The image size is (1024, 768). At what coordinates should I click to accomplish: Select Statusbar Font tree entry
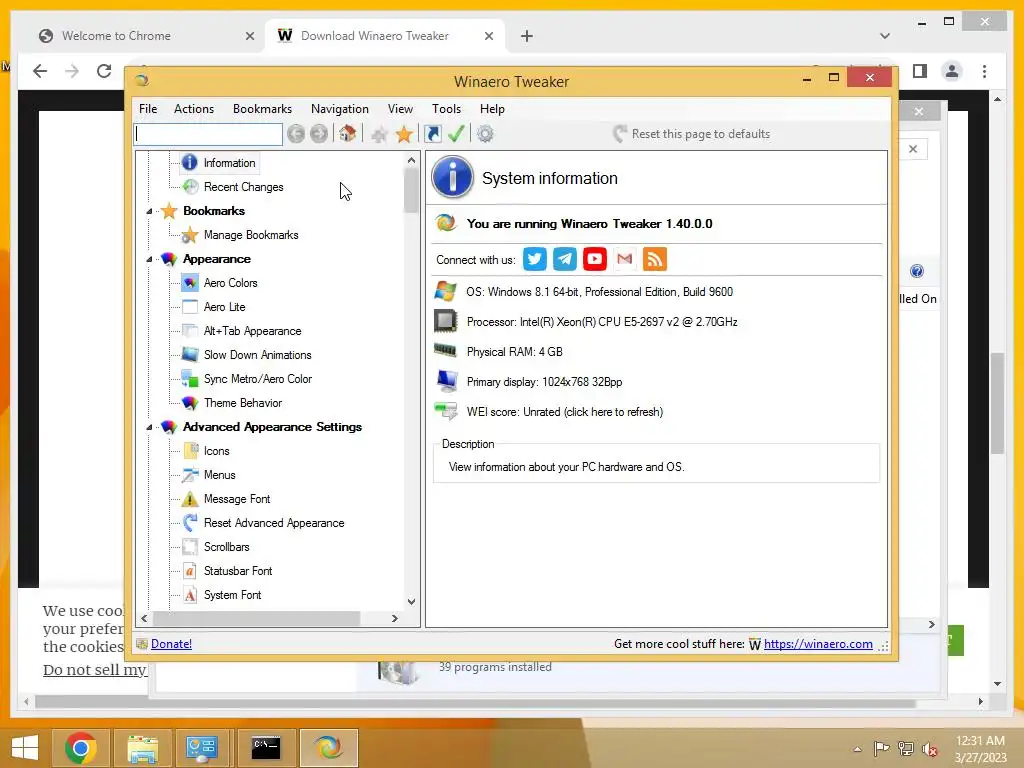(x=238, y=571)
